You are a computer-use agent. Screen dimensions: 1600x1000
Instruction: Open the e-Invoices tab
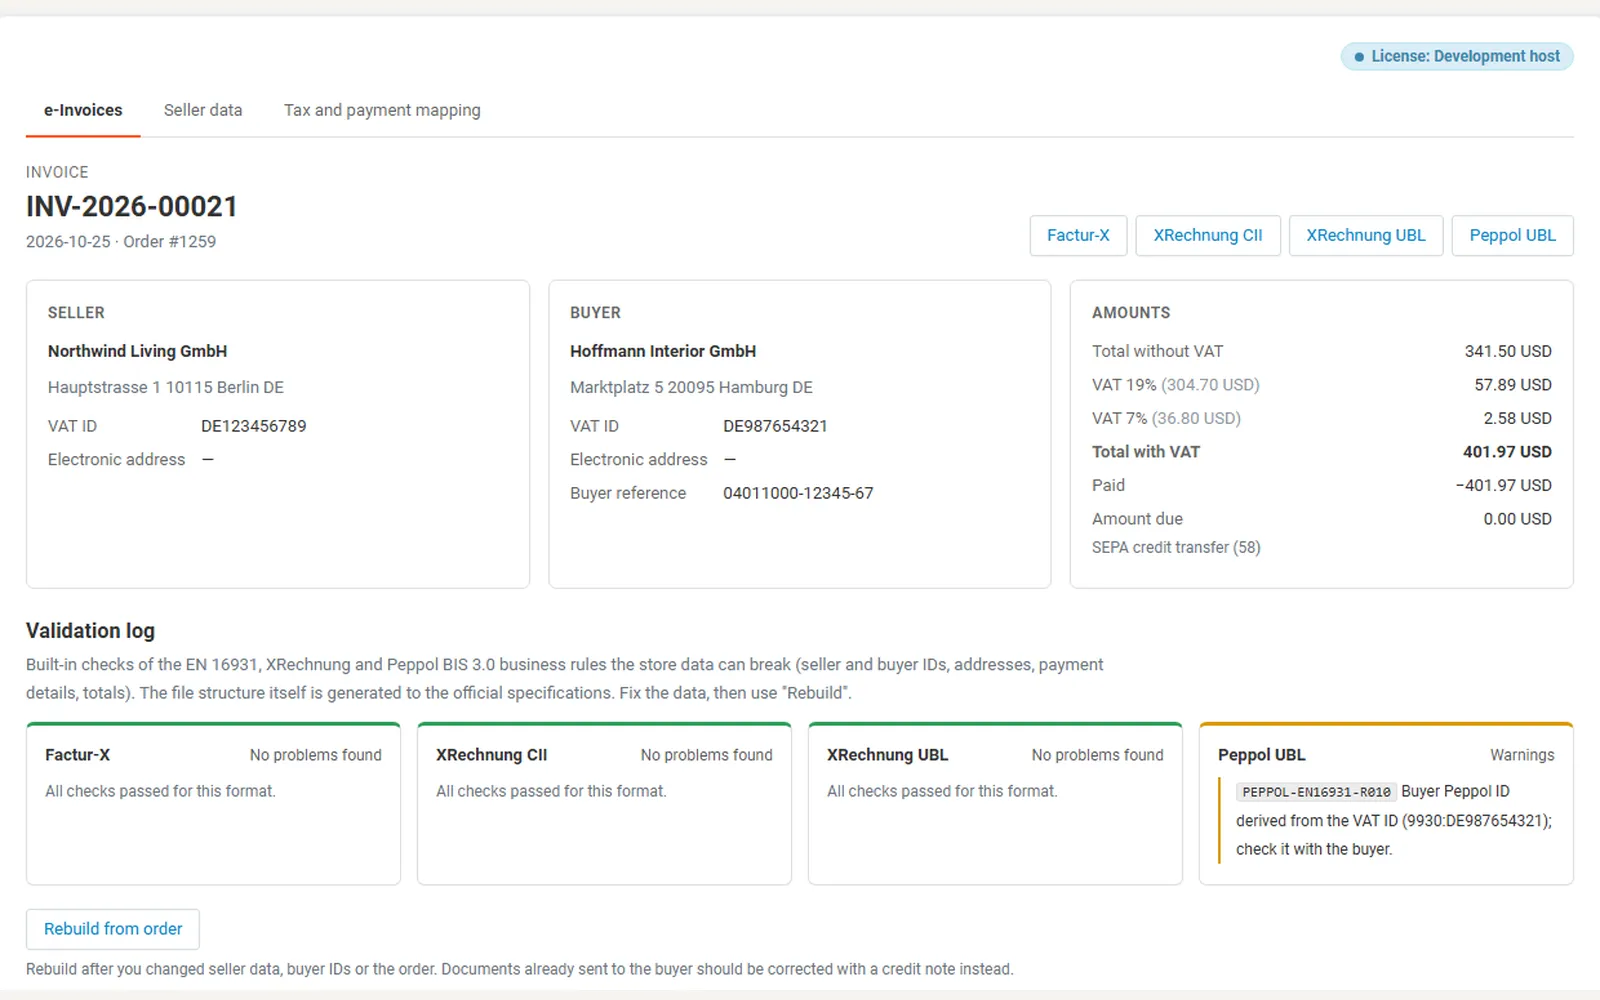83,110
